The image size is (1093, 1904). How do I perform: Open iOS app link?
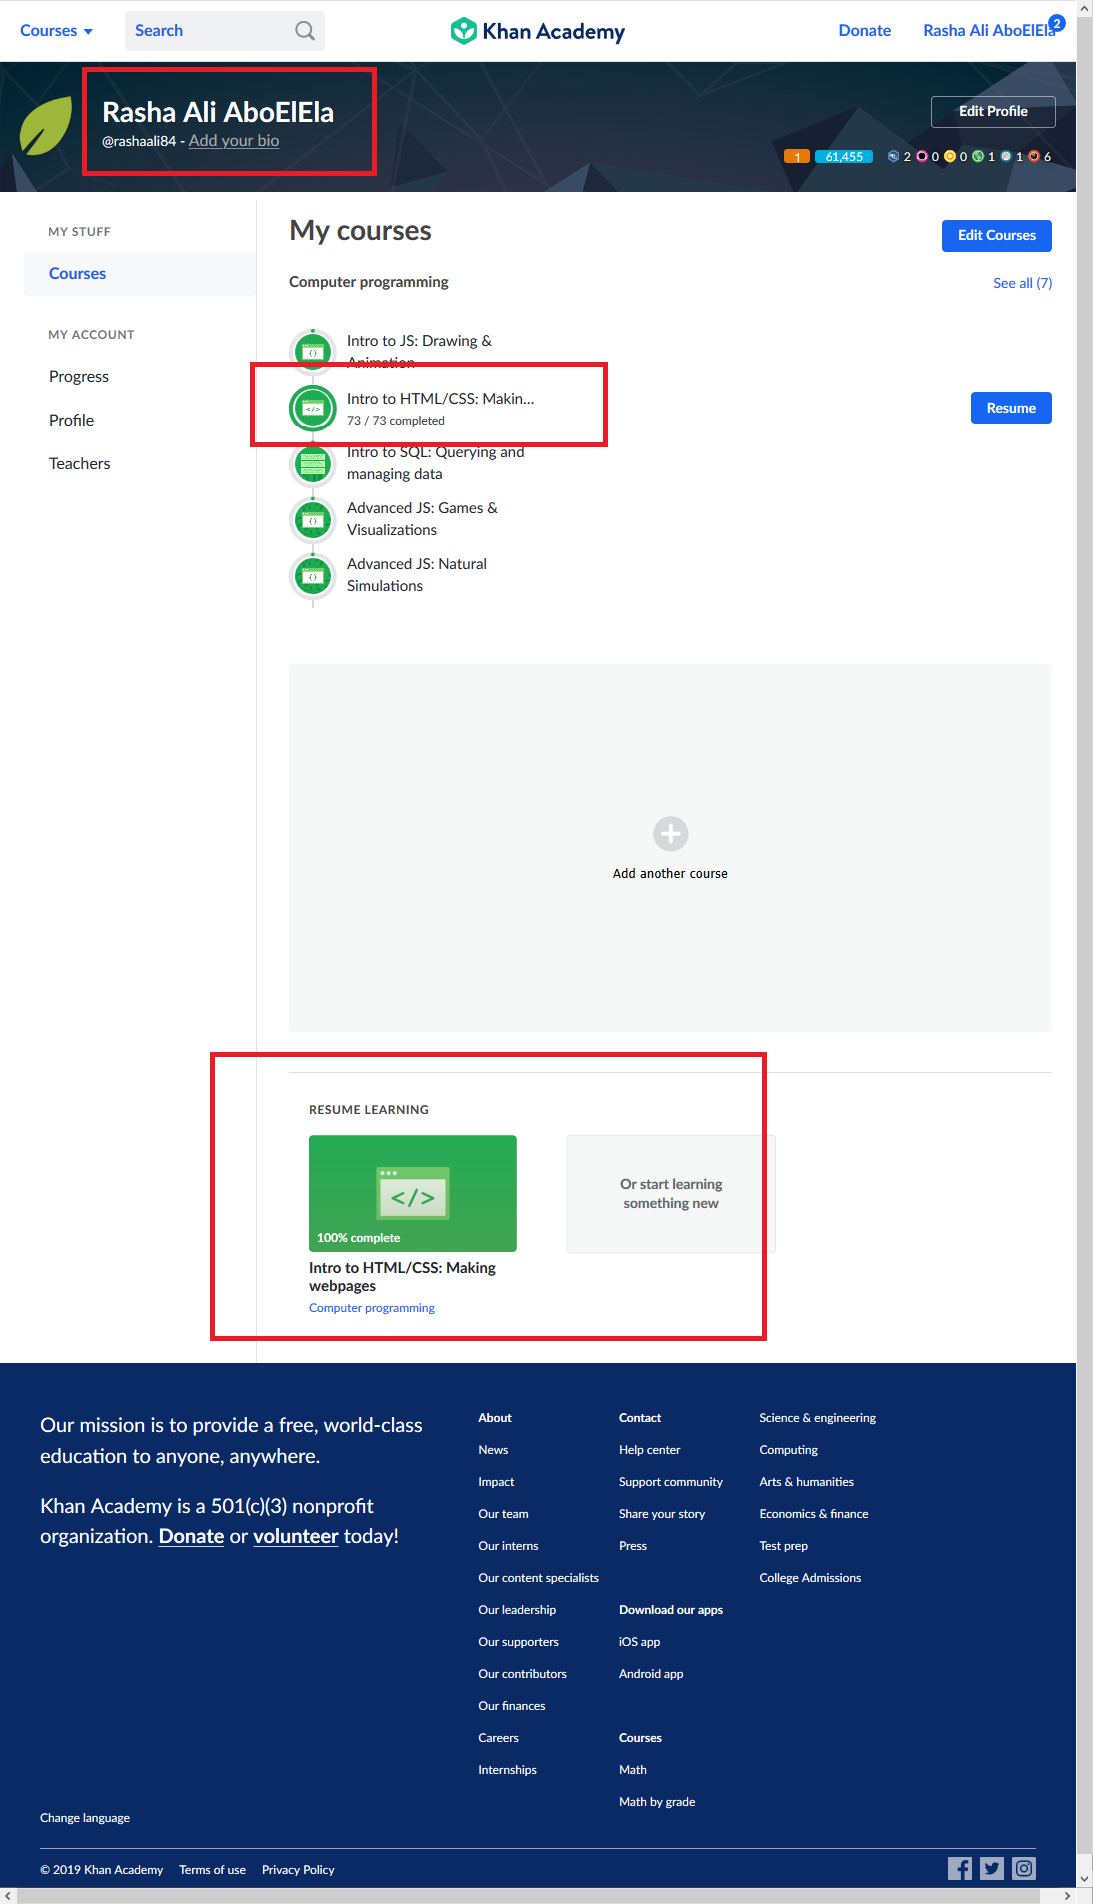click(639, 1642)
